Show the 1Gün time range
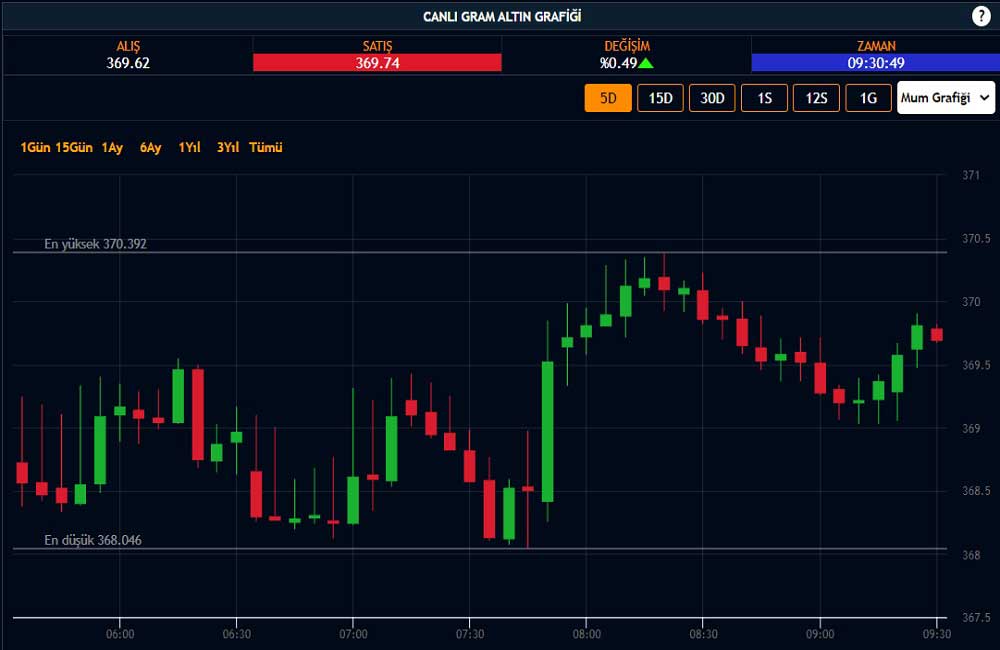Viewport: 1000px width, 650px height. [35, 148]
